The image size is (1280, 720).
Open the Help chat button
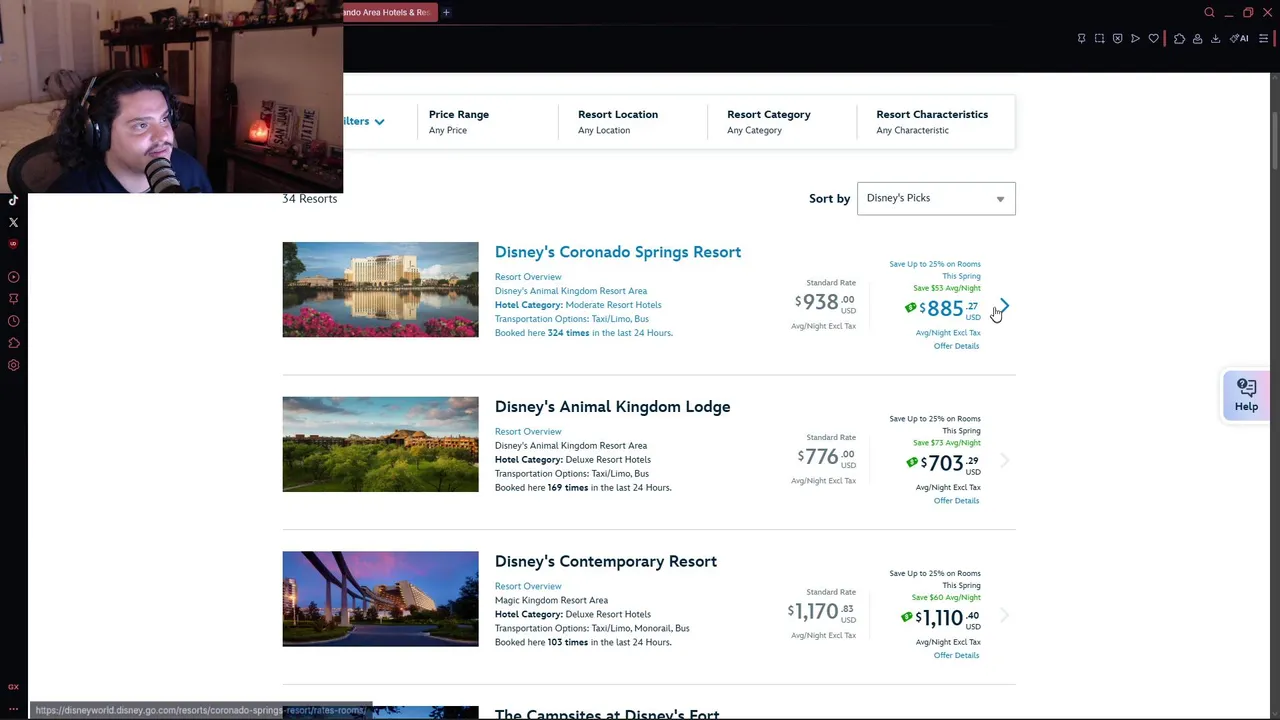[x=1246, y=395]
